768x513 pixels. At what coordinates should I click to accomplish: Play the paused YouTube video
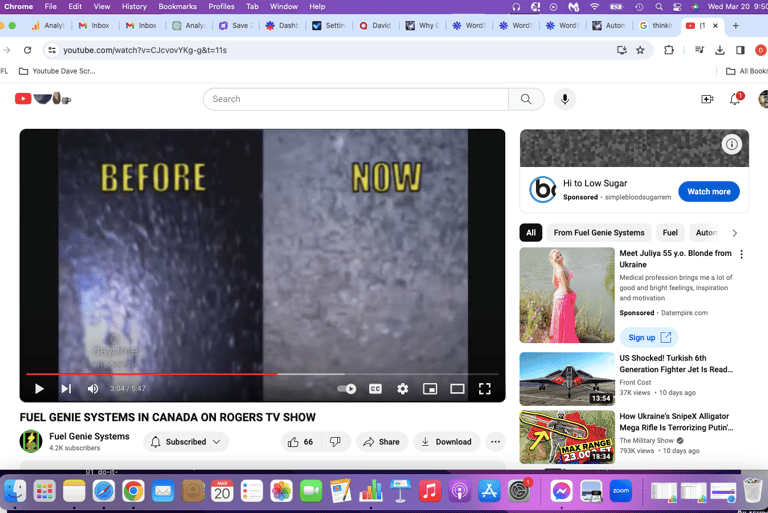pos(39,389)
